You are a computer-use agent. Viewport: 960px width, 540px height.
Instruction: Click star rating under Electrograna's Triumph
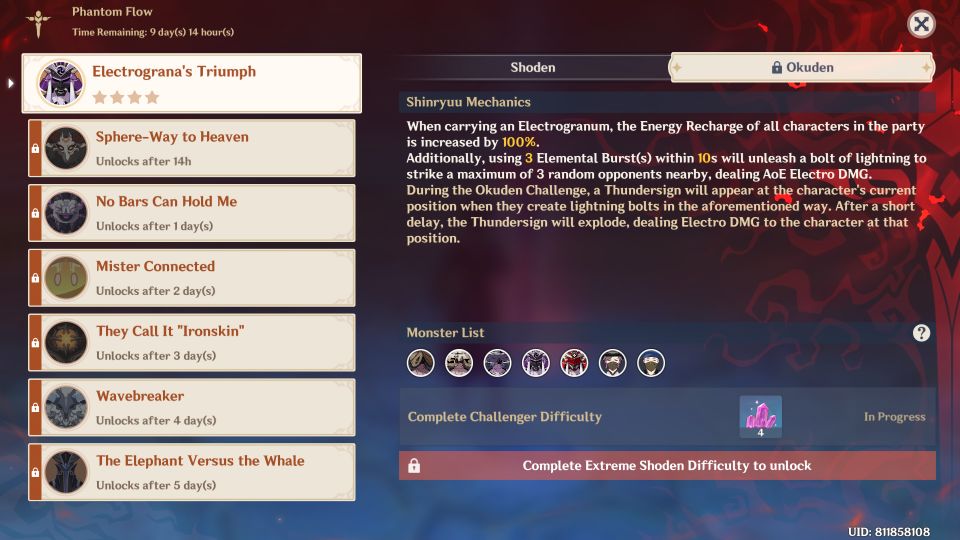coord(126,97)
